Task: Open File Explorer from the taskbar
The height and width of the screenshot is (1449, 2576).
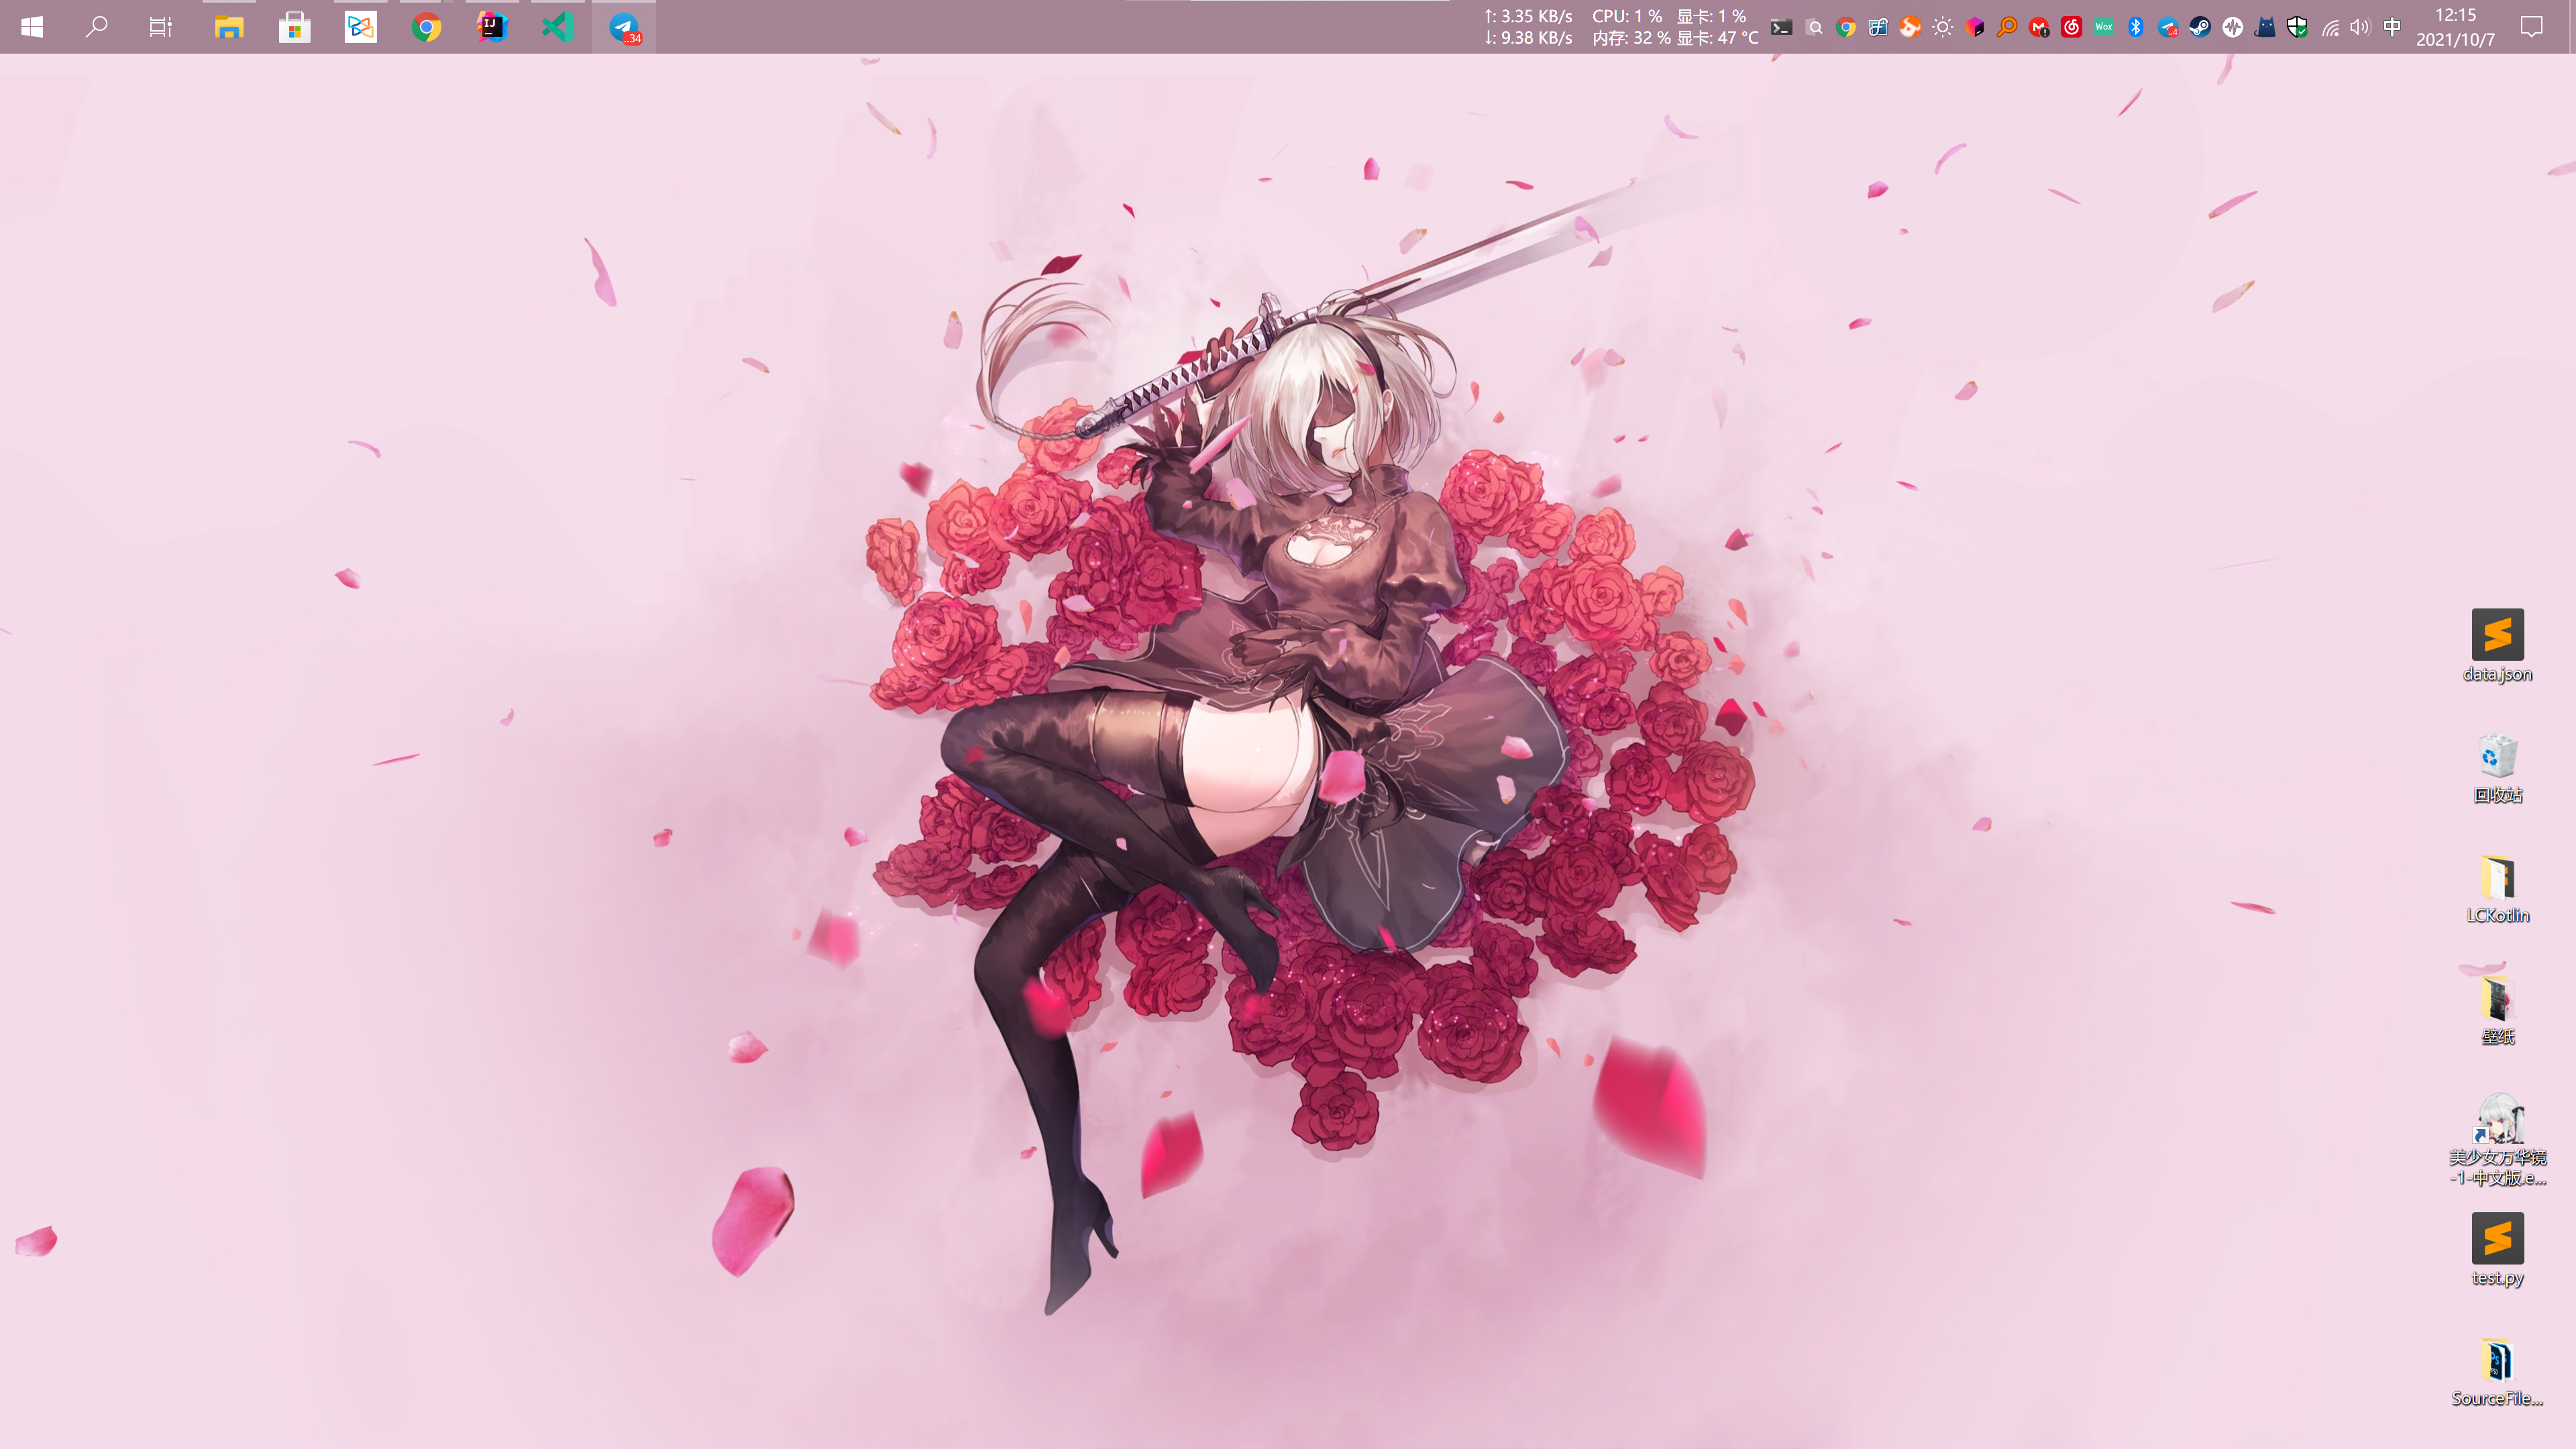Action: coord(229,27)
